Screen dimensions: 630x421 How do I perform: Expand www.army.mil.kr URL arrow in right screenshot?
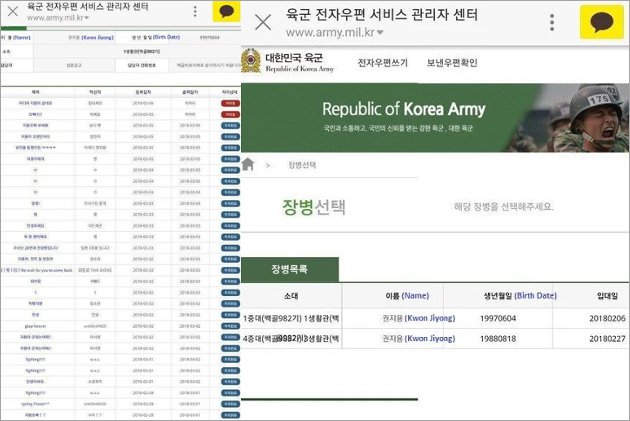380,33
